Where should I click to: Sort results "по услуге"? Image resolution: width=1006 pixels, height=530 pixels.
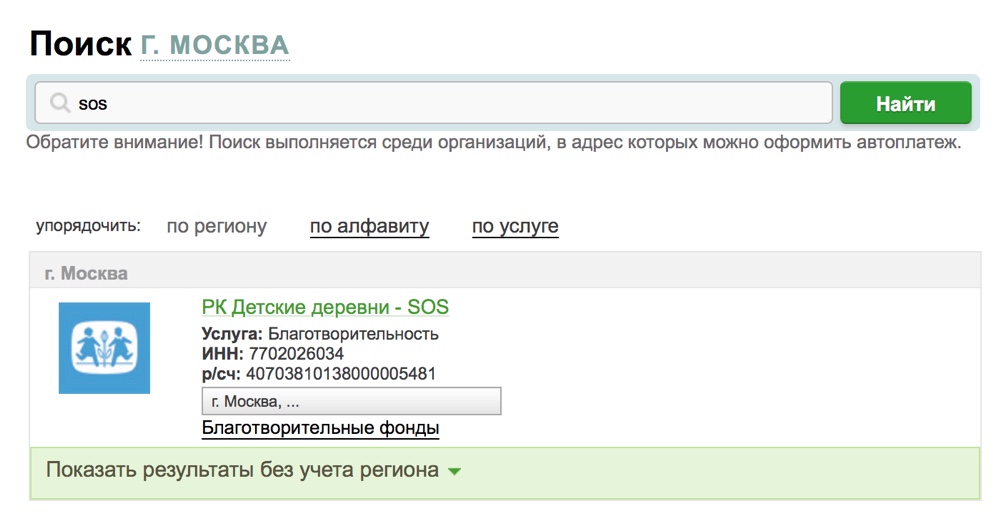[x=515, y=226]
